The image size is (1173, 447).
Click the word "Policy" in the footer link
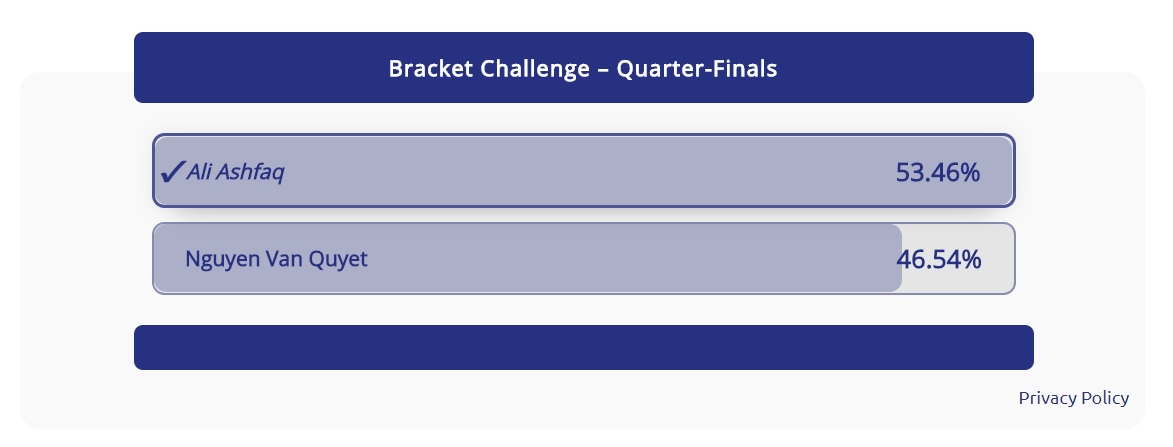click(x=1105, y=398)
